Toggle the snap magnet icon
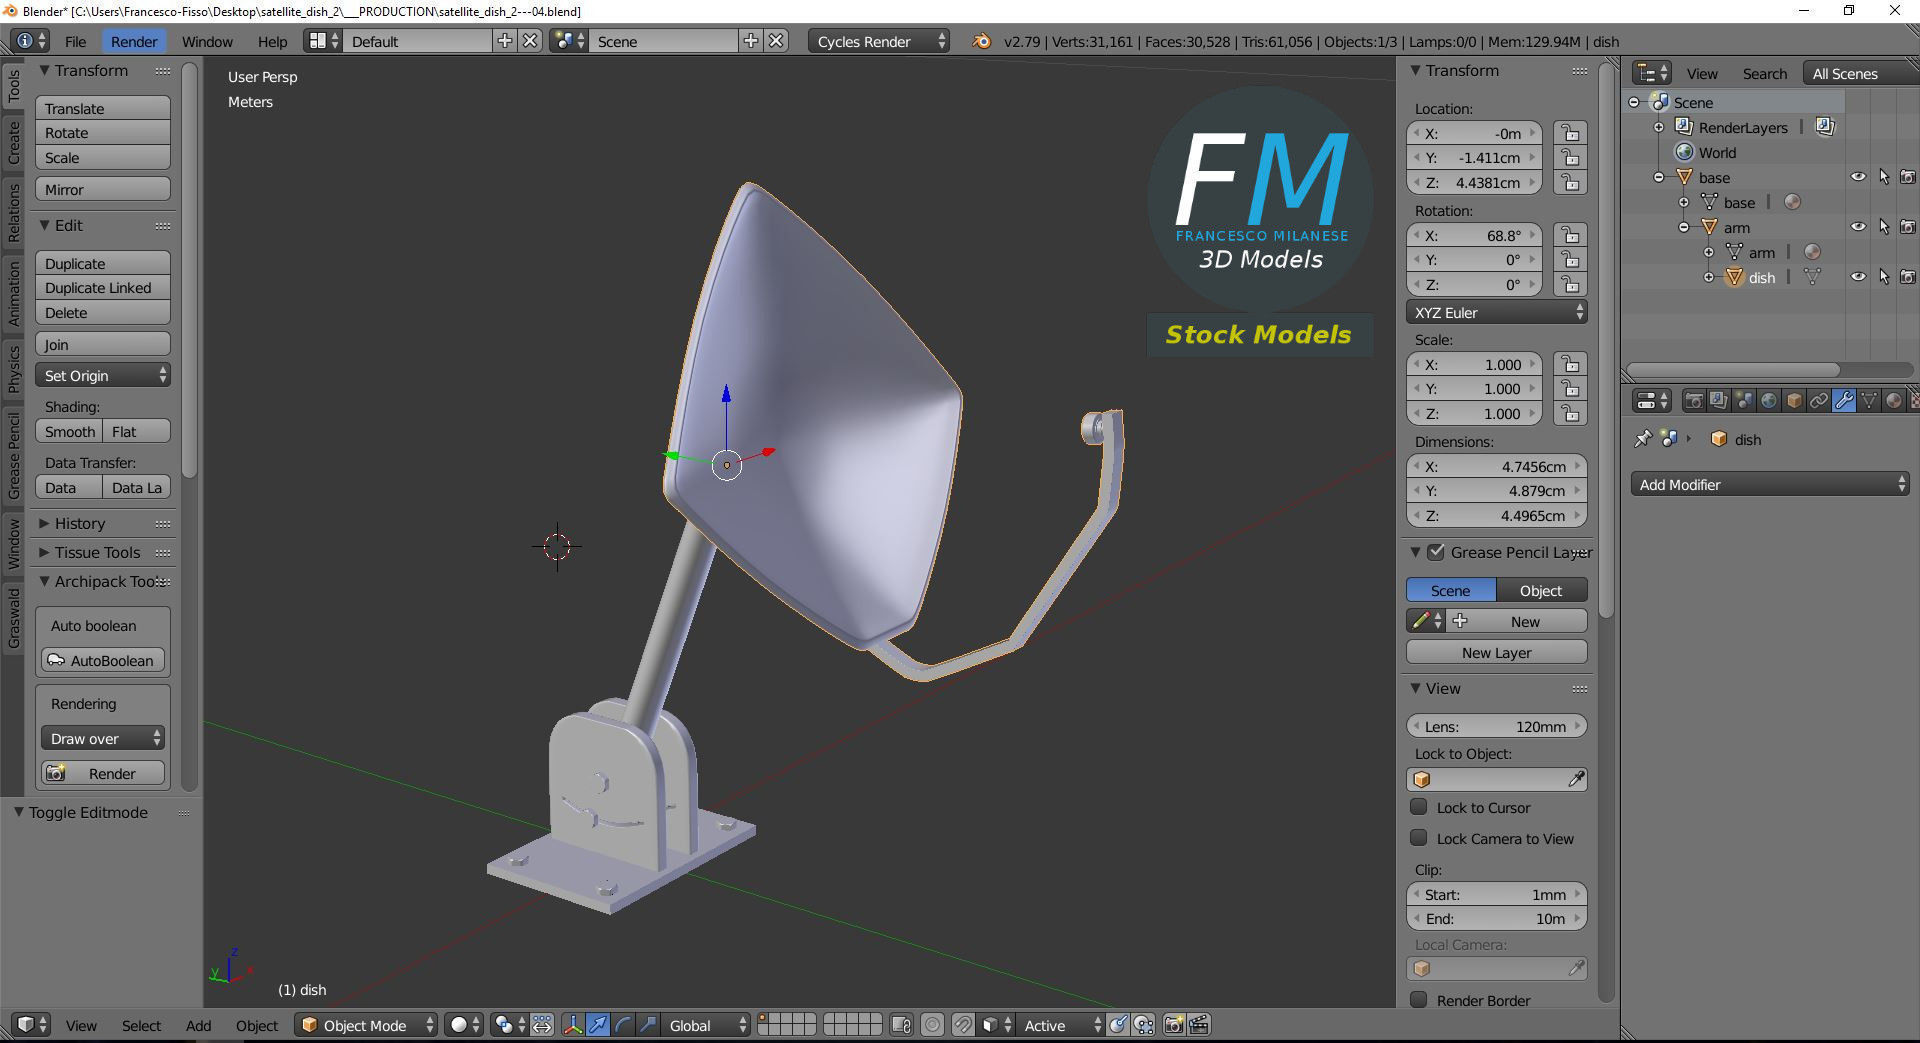Image resolution: width=1920 pixels, height=1043 pixels. tap(962, 1025)
